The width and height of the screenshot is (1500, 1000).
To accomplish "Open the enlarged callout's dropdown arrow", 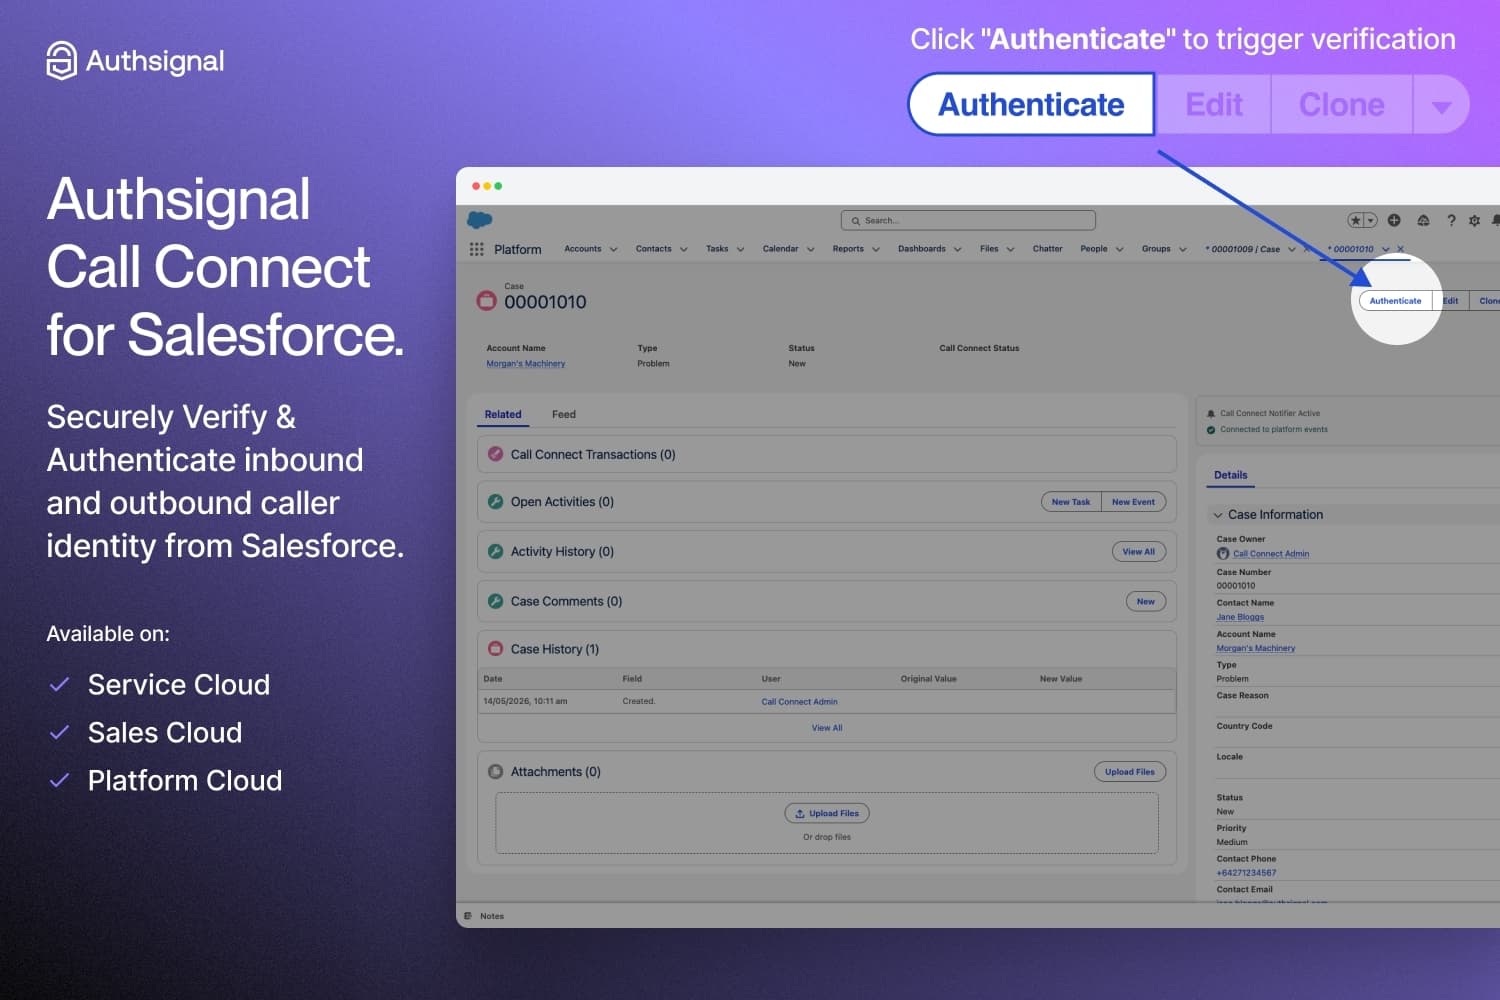I will pos(1441,105).
